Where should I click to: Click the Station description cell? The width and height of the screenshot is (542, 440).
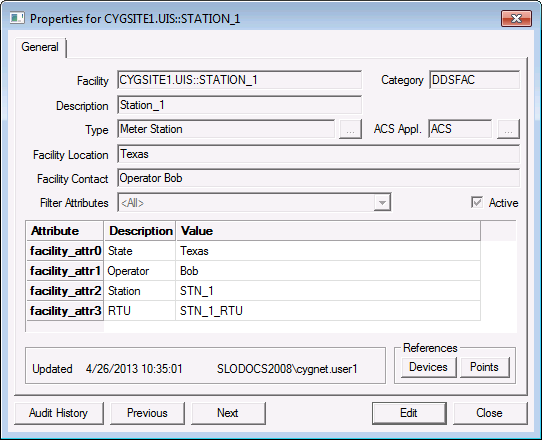(140, 291)
